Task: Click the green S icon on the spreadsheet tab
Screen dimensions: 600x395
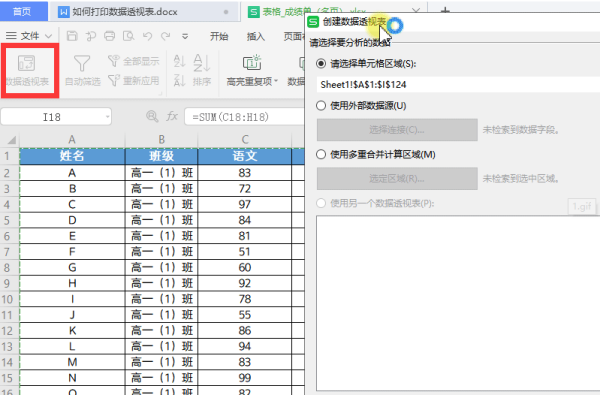Action: [x=253, y=12]
